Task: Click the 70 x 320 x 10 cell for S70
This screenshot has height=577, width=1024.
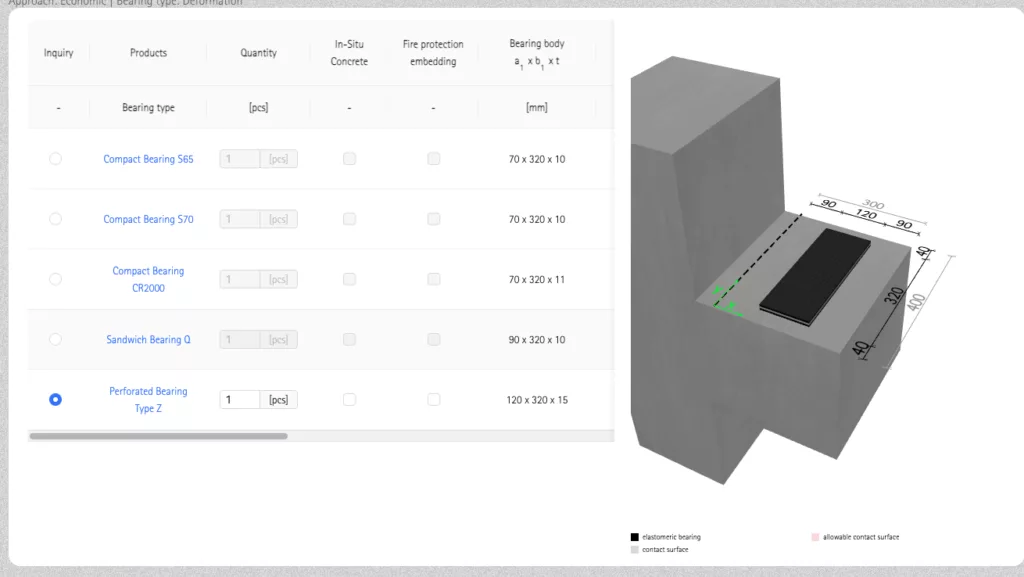Action: click(537, 219)
